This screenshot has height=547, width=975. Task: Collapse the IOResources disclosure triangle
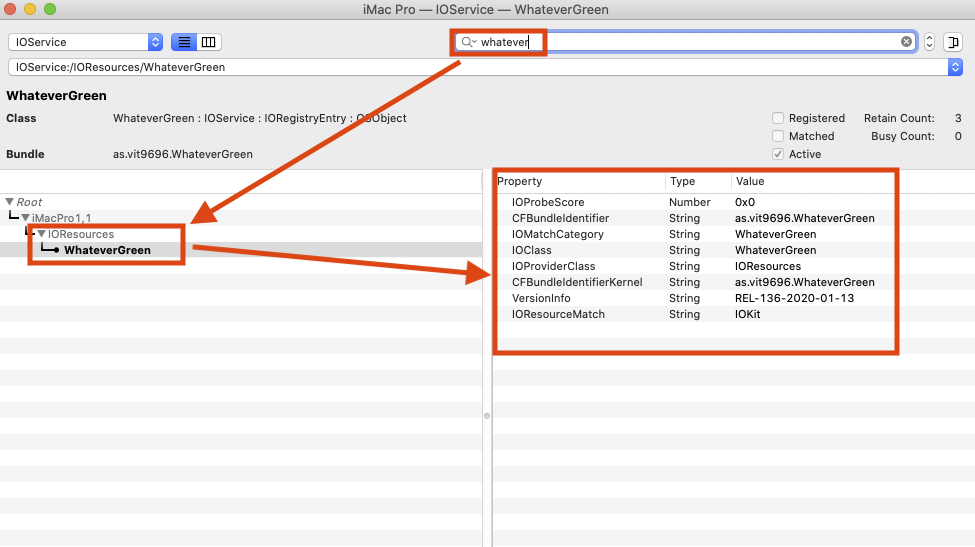[x=42, y=234]
